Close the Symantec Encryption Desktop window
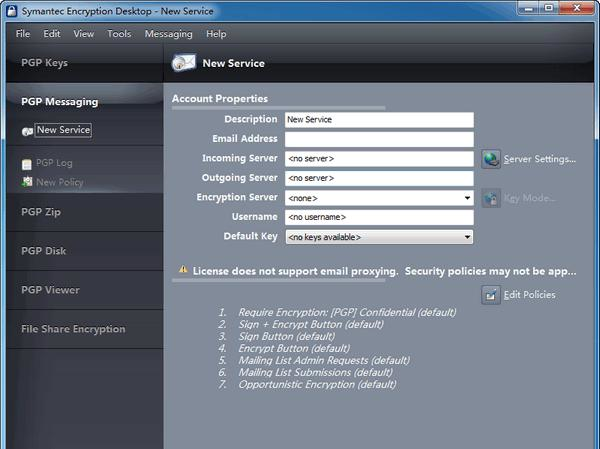Viewport: 600px width, 449px height. coord(576,8)
